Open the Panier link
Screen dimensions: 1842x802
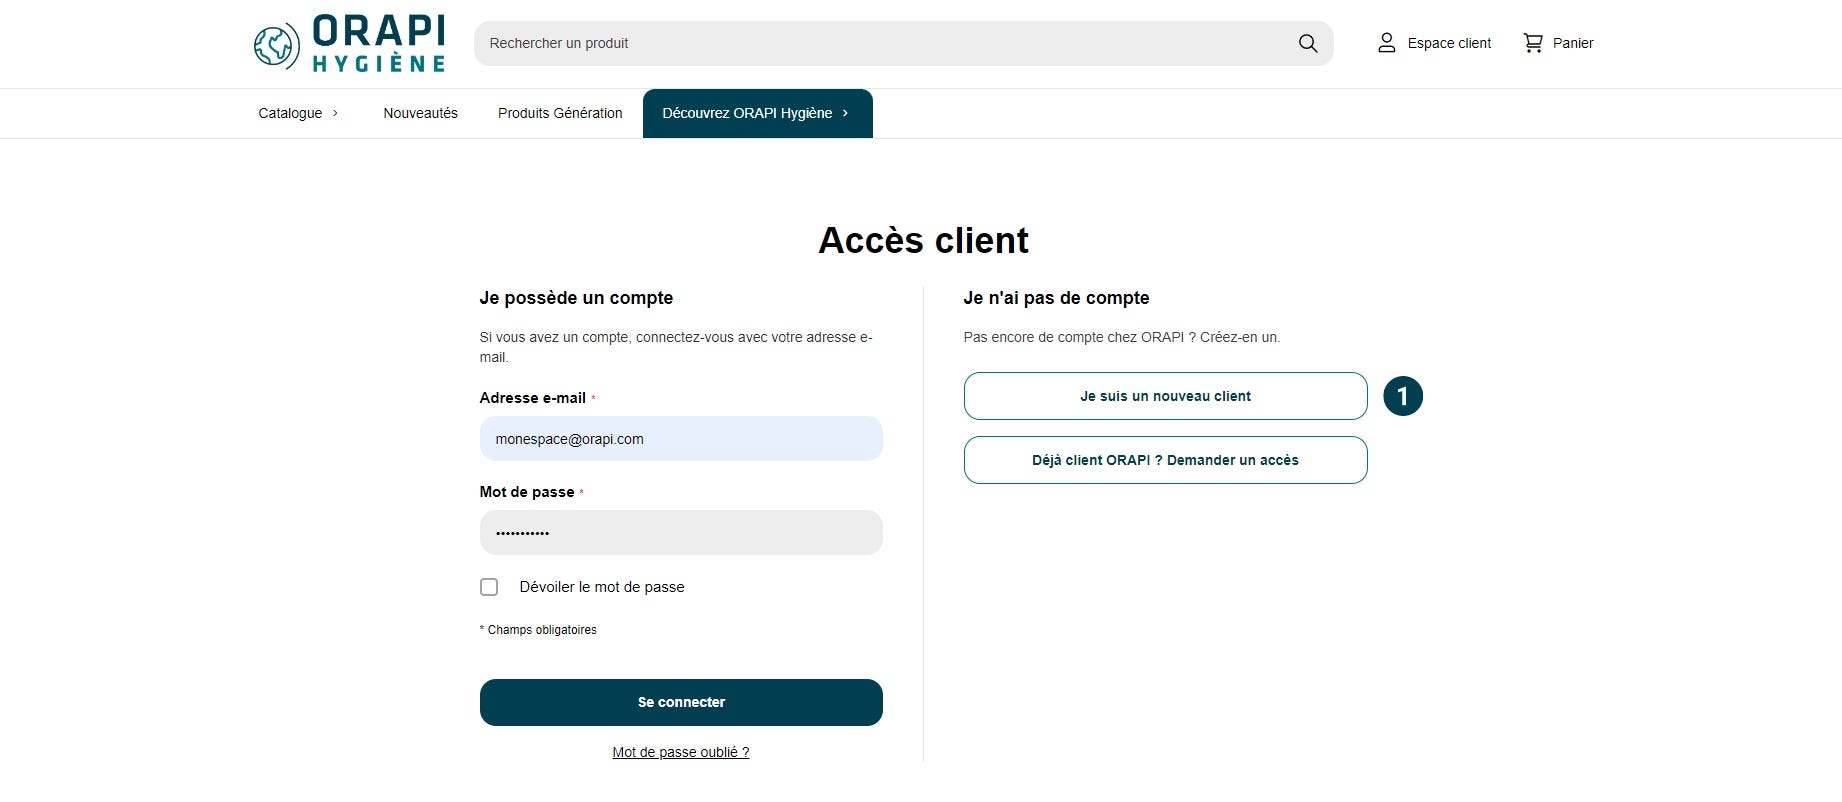pyautogui.click(x=1573, y=43)
